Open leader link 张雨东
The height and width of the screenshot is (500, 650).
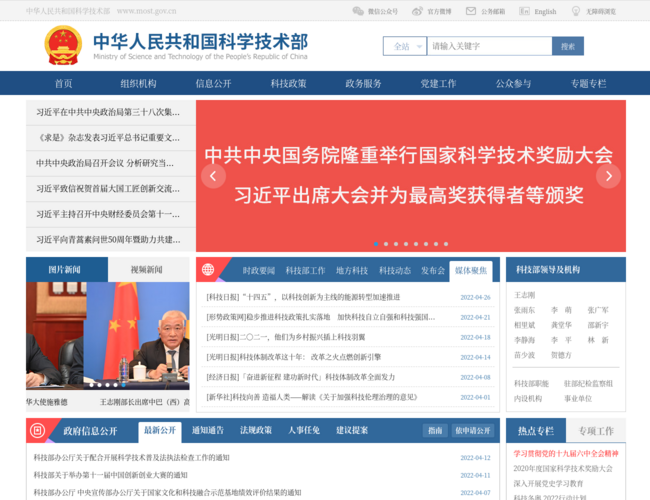pyautogui.click(x=524, y=310)
